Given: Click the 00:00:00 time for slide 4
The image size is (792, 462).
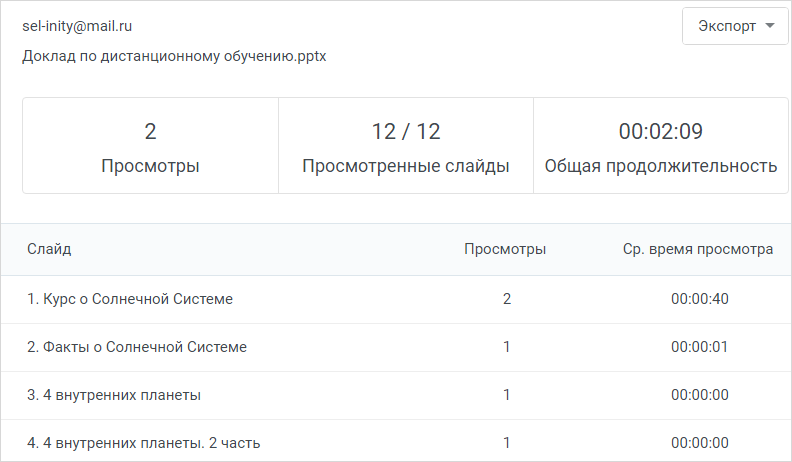Looking at the screenshot, I should tap(700, 443).
